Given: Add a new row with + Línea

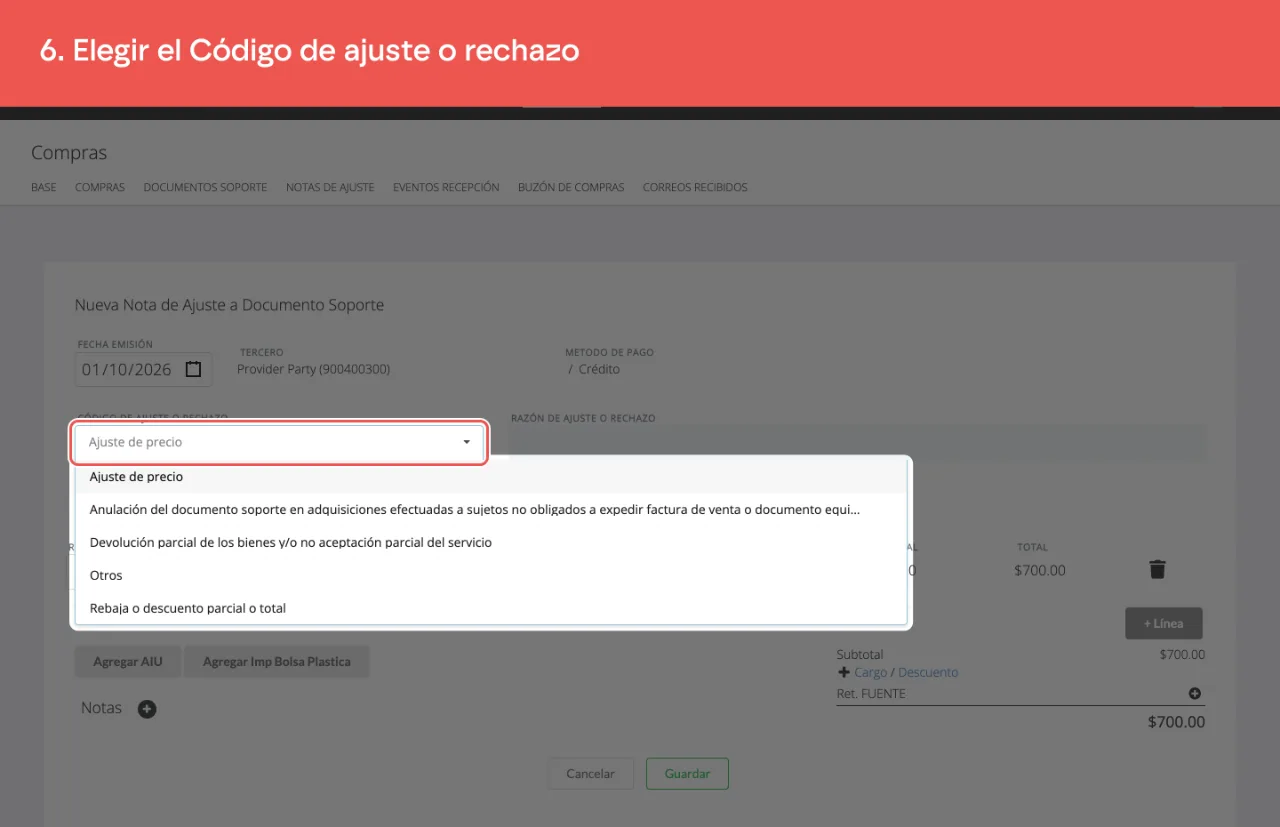Looking at the screenshot, I should point(1164,623).
